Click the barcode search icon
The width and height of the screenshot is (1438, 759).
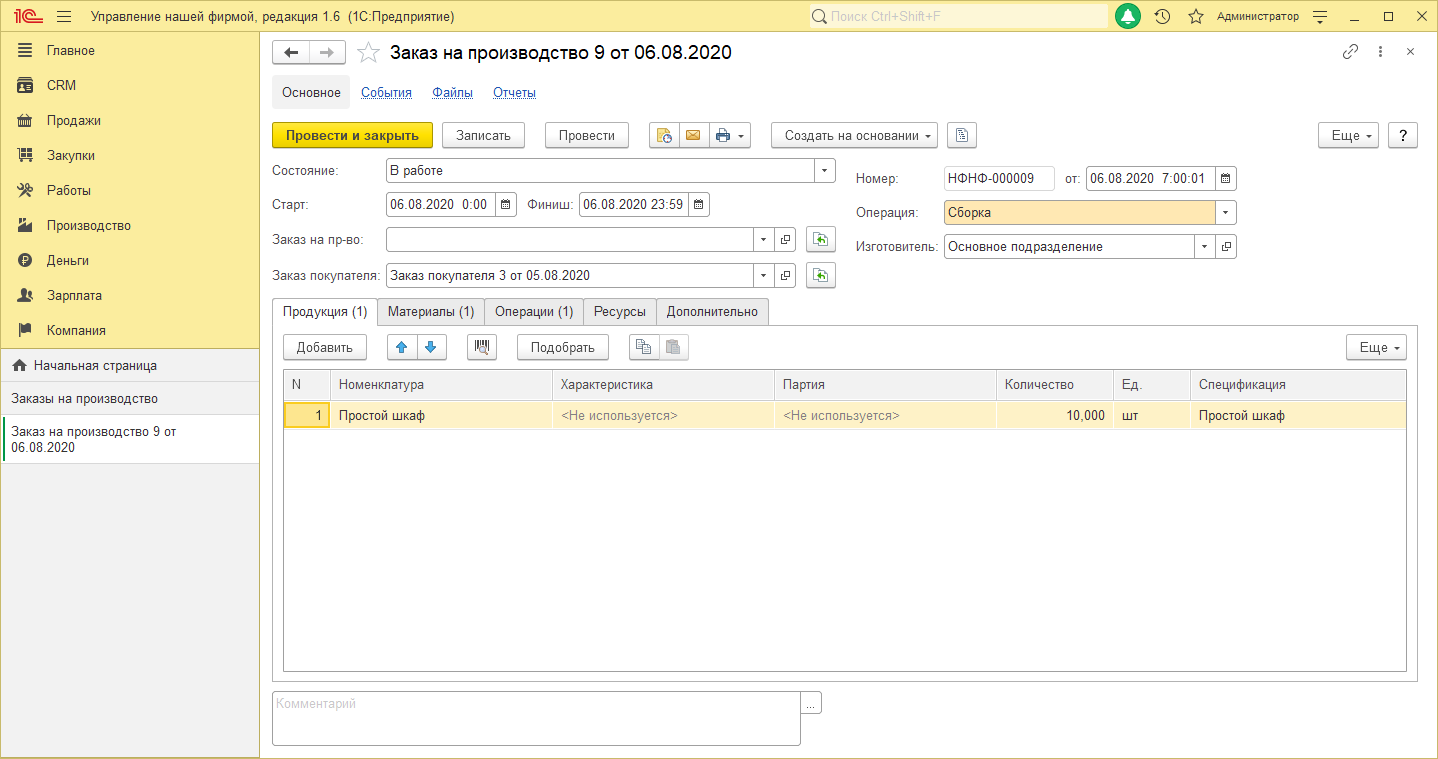click(x=482, y=347)
